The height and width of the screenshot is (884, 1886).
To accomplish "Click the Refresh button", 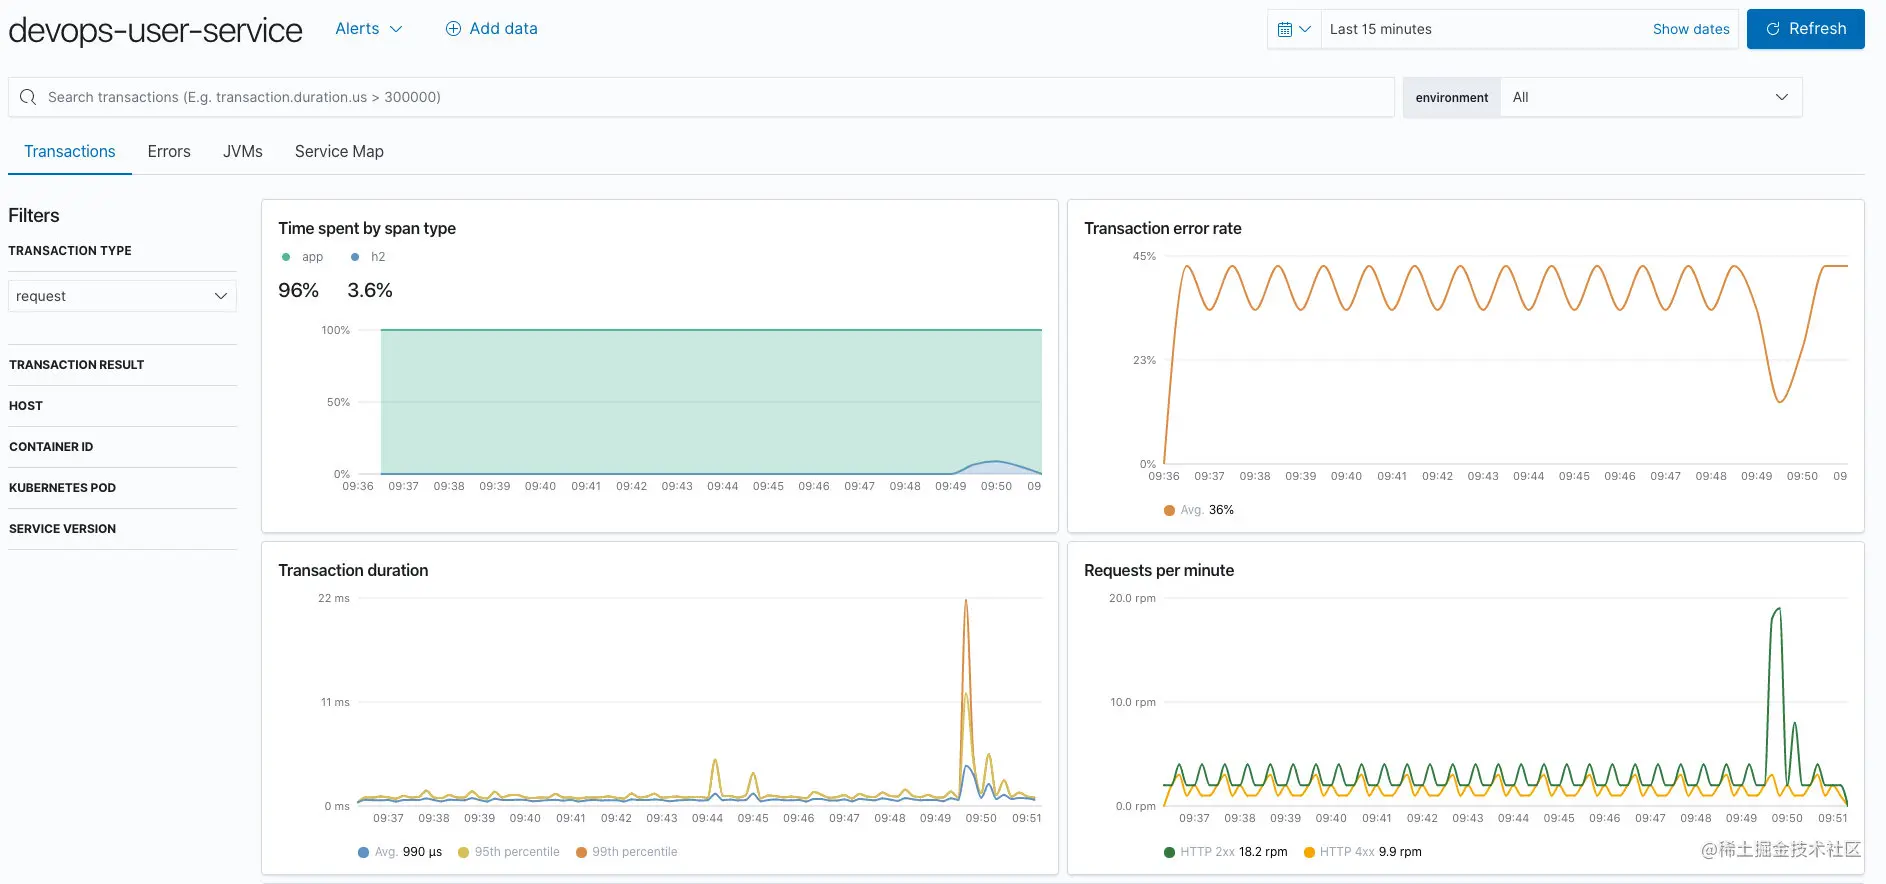I will coord(1805,29).
